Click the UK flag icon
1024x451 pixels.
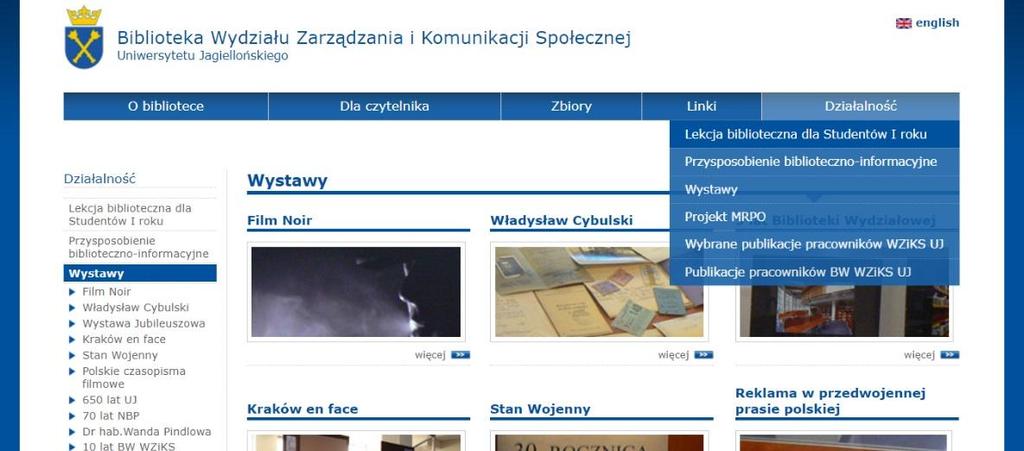coord(903,23)
